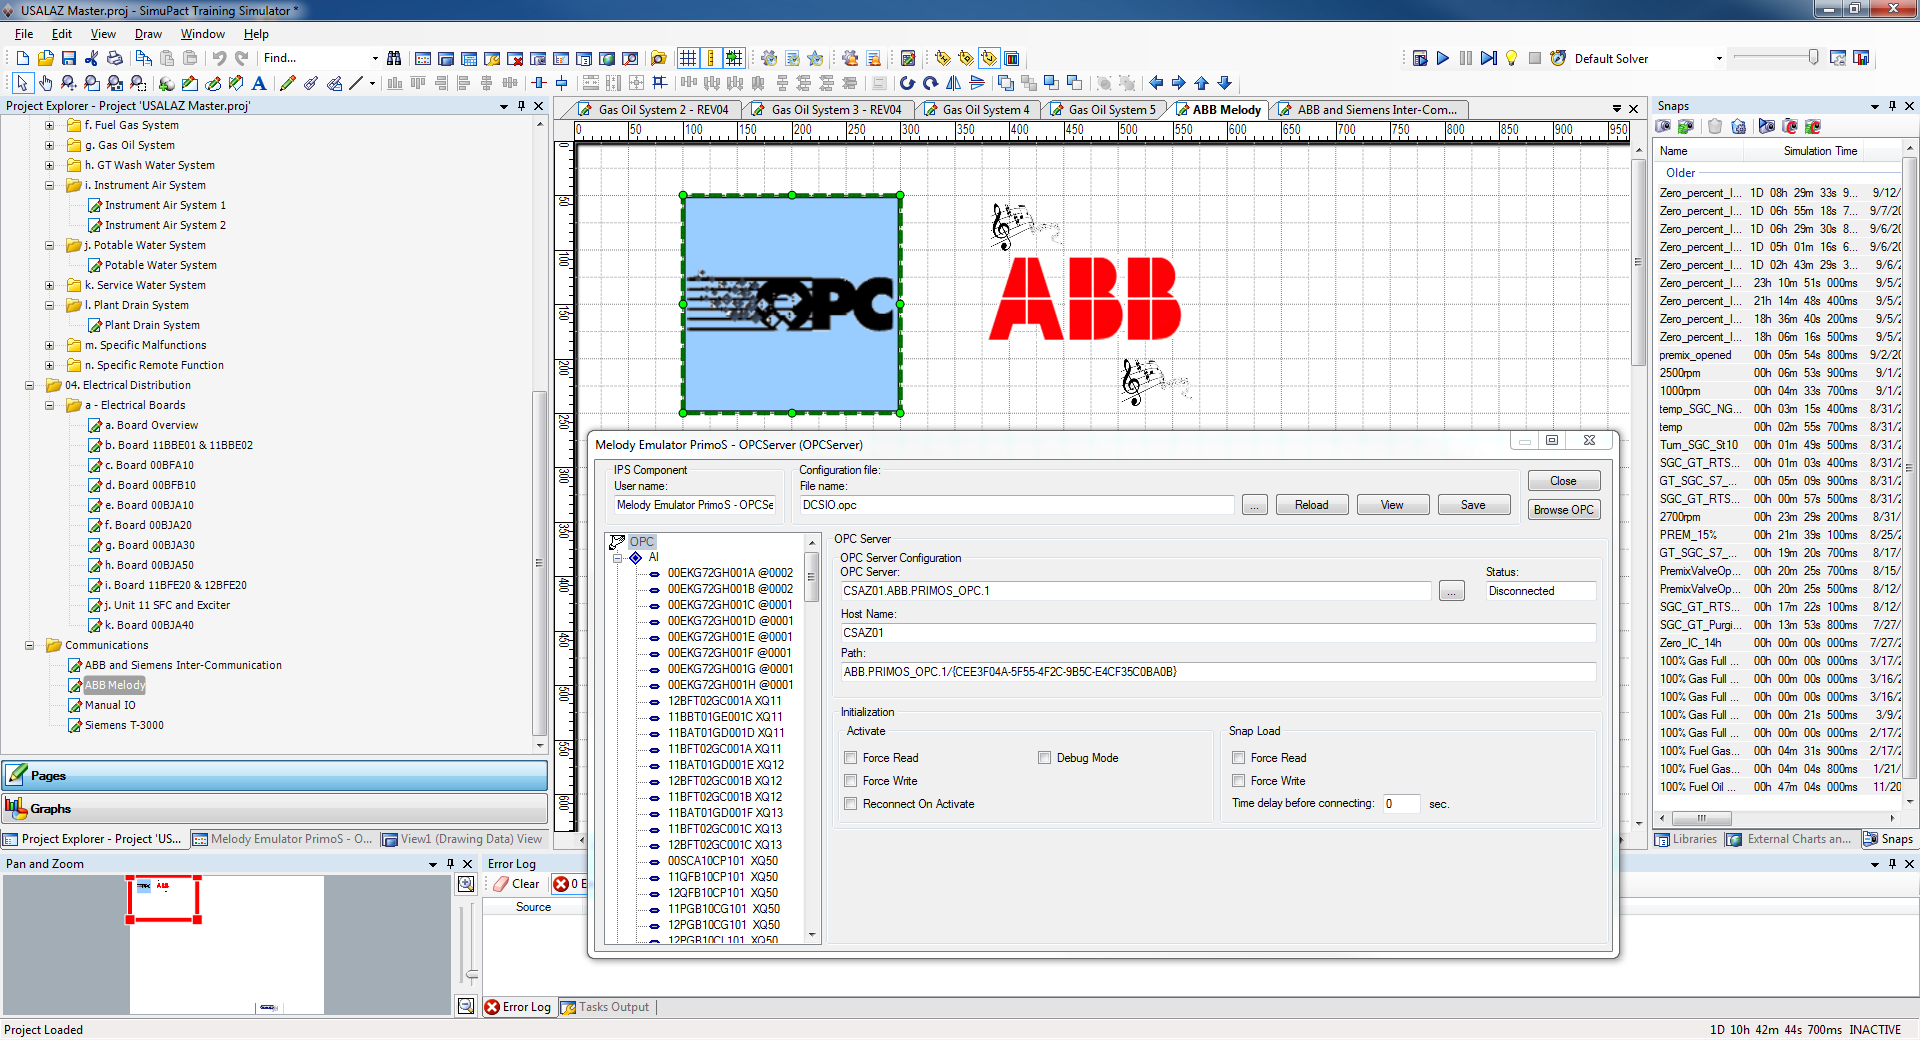Click the step-forward simulation icon
The width and height of the screenshot is (1920, 1040).
pyautogui.click(x=1488, y=58)
